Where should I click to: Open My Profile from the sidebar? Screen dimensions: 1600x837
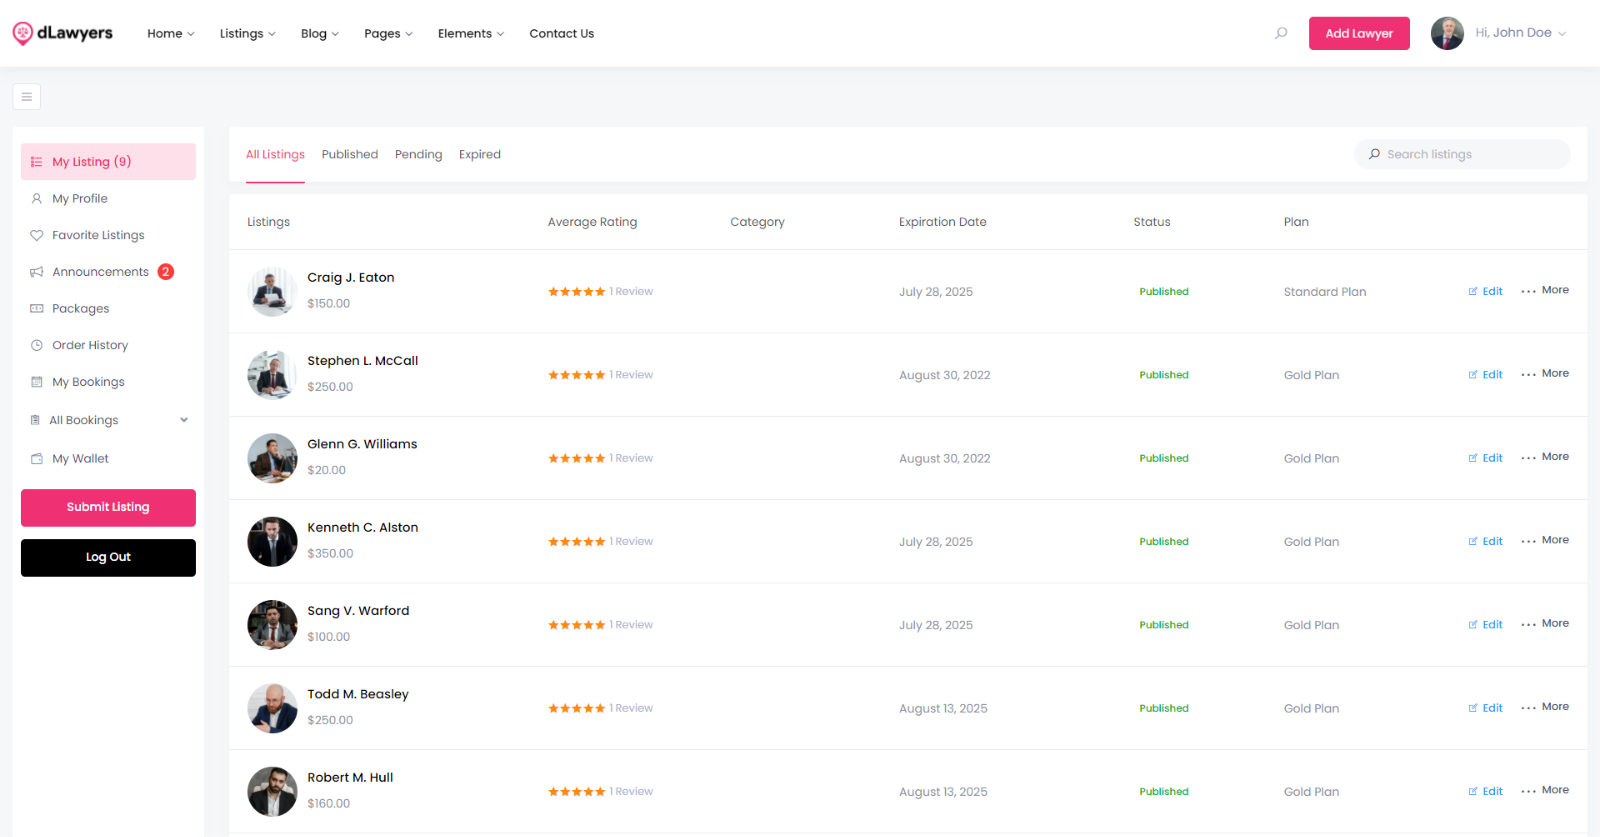(80, 199)
